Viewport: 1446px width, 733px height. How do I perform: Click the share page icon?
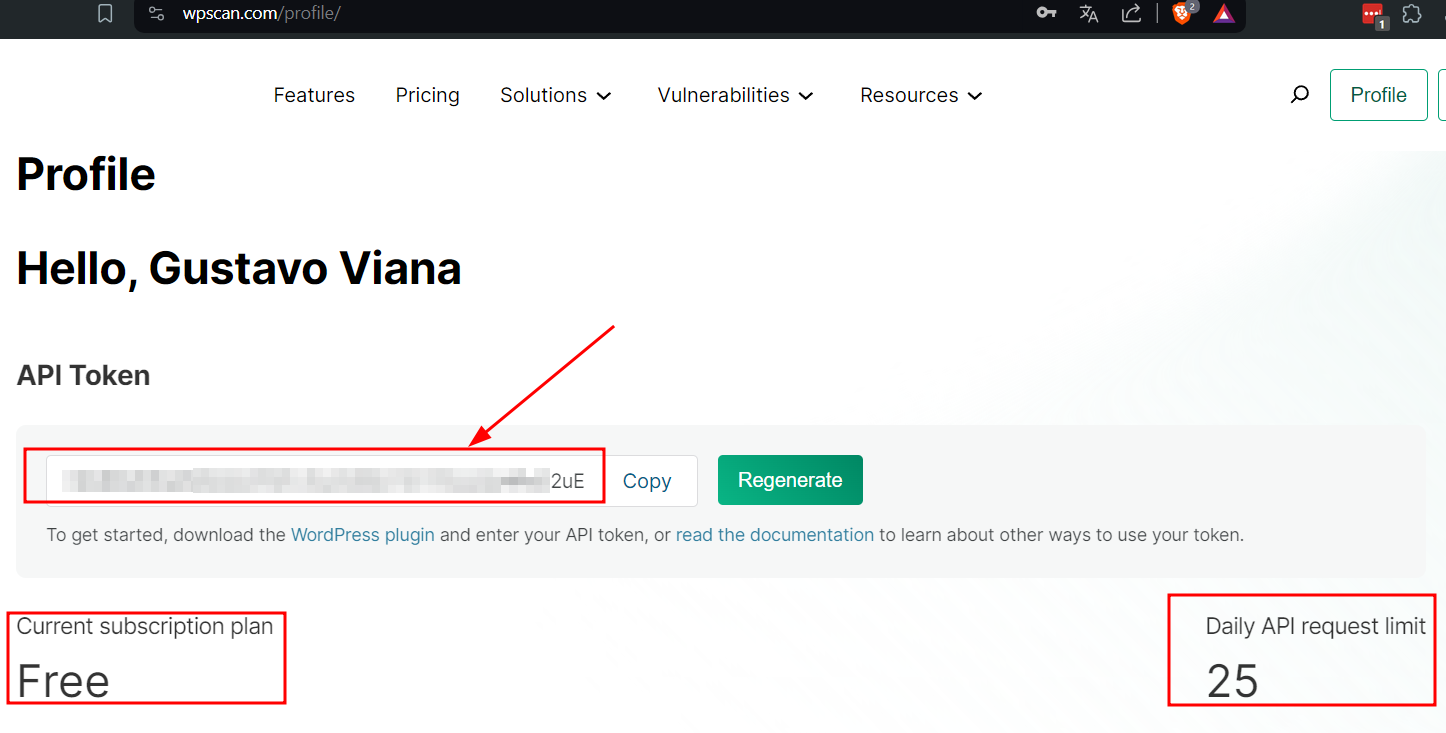coord(1132,14)
